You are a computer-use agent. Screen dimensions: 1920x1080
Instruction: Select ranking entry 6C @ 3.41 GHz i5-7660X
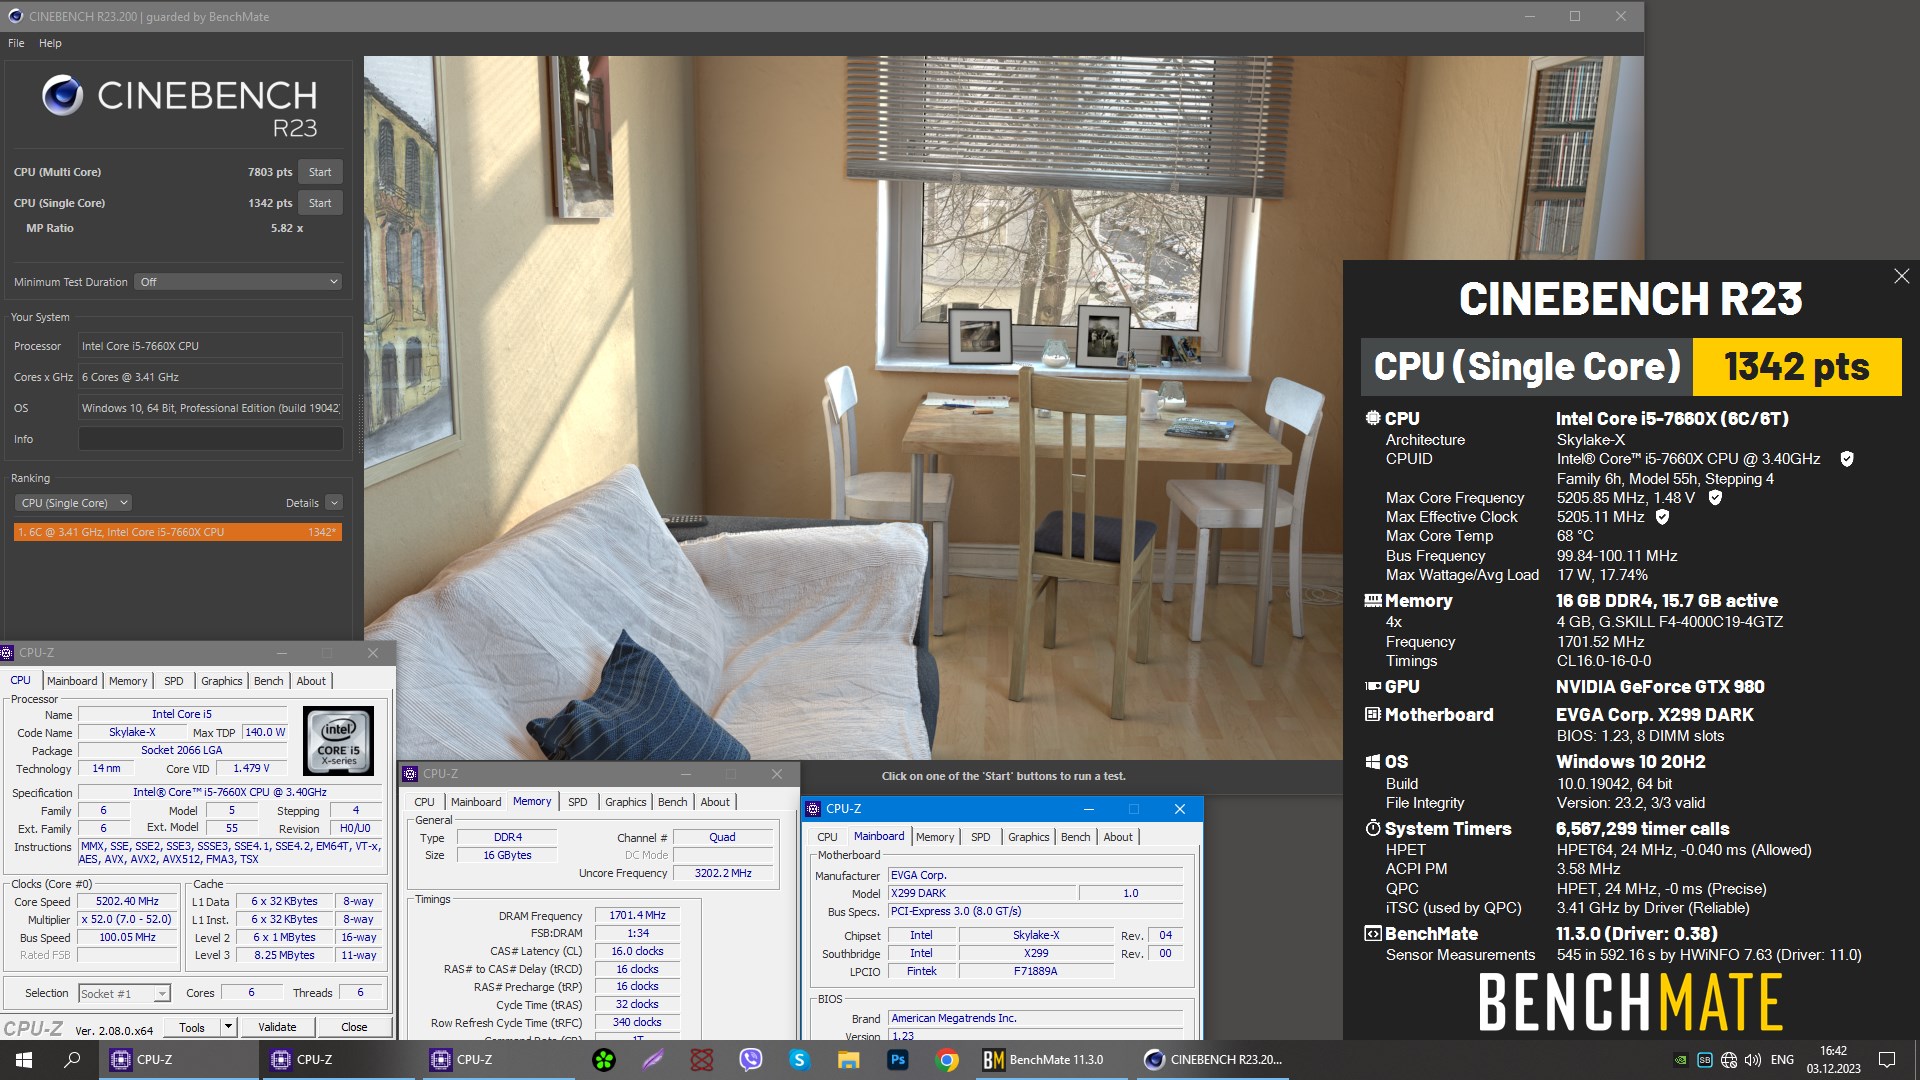pyautogui.click(x=178, y=532)
